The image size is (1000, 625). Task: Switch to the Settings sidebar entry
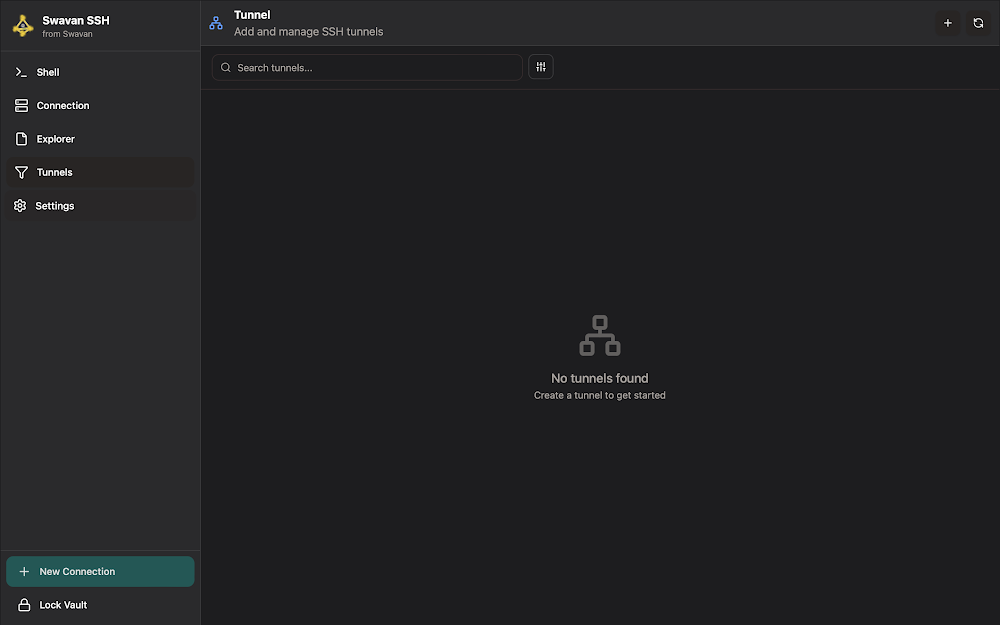(x=55, y=205)
